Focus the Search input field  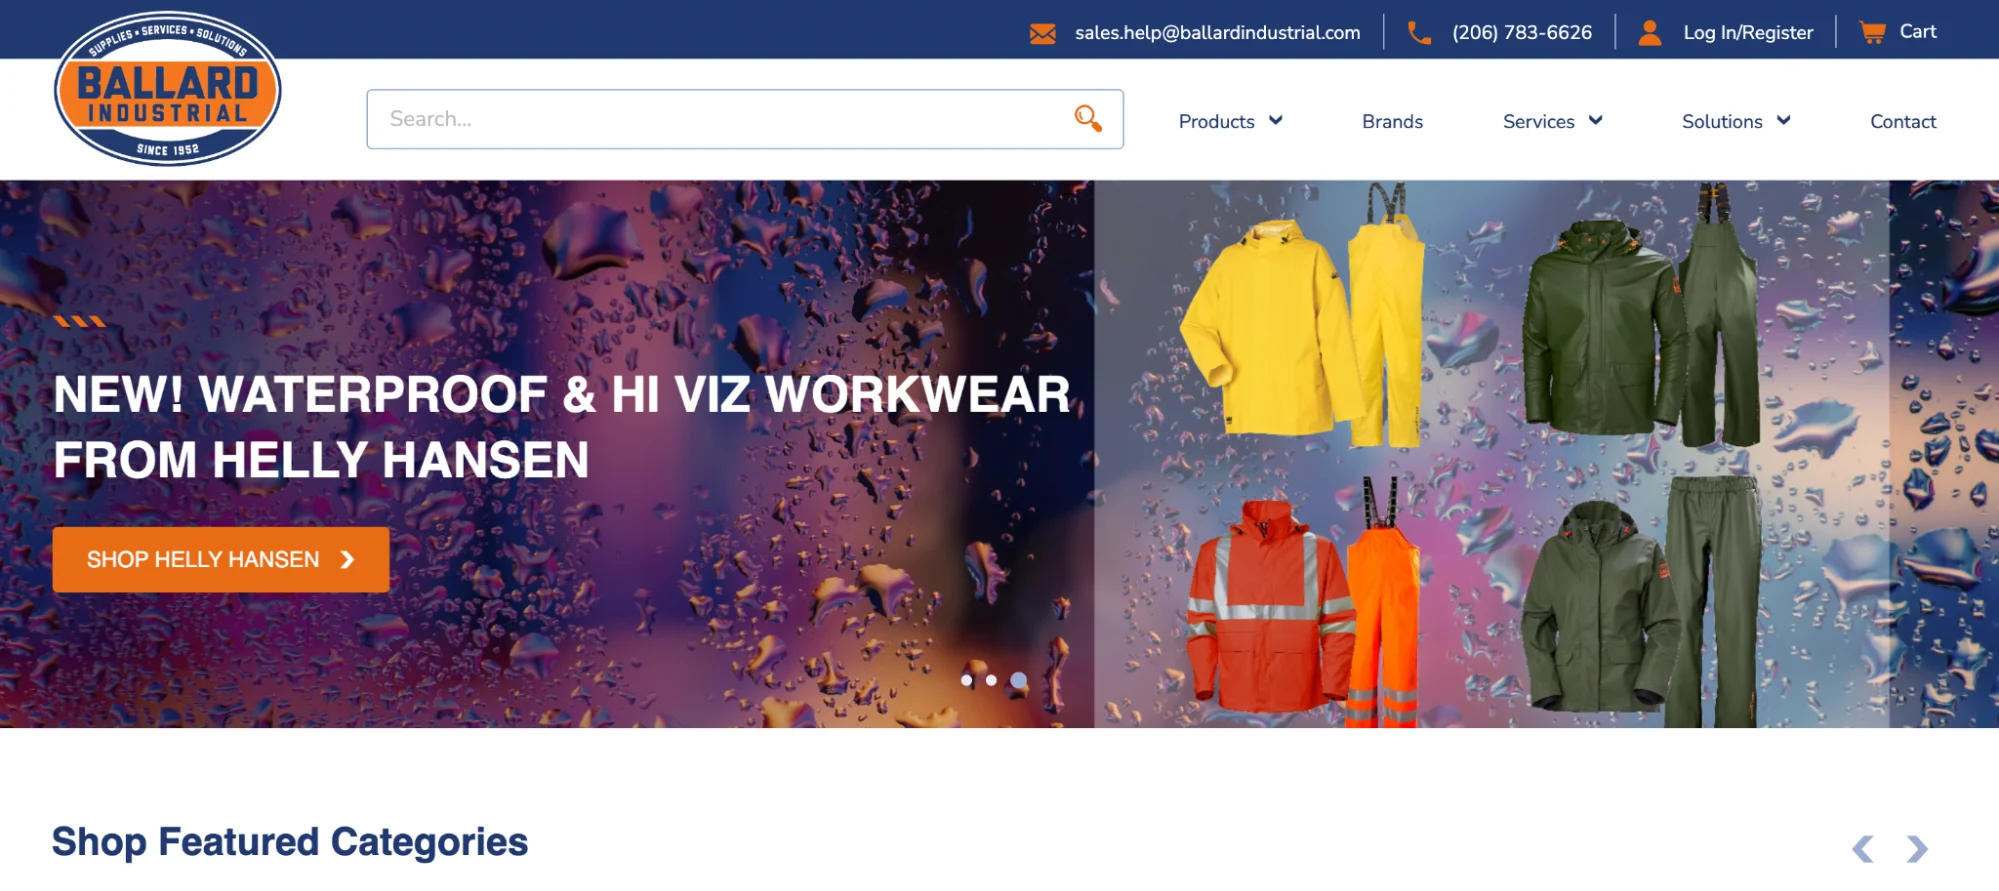tap(745, 119)
